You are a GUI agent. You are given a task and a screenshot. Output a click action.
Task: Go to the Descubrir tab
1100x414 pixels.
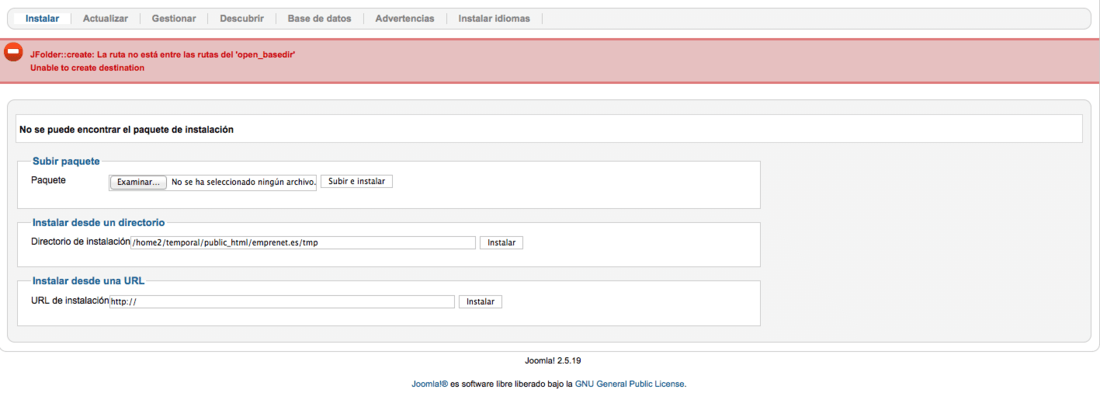pyautogui.click(x=242, y=19)
